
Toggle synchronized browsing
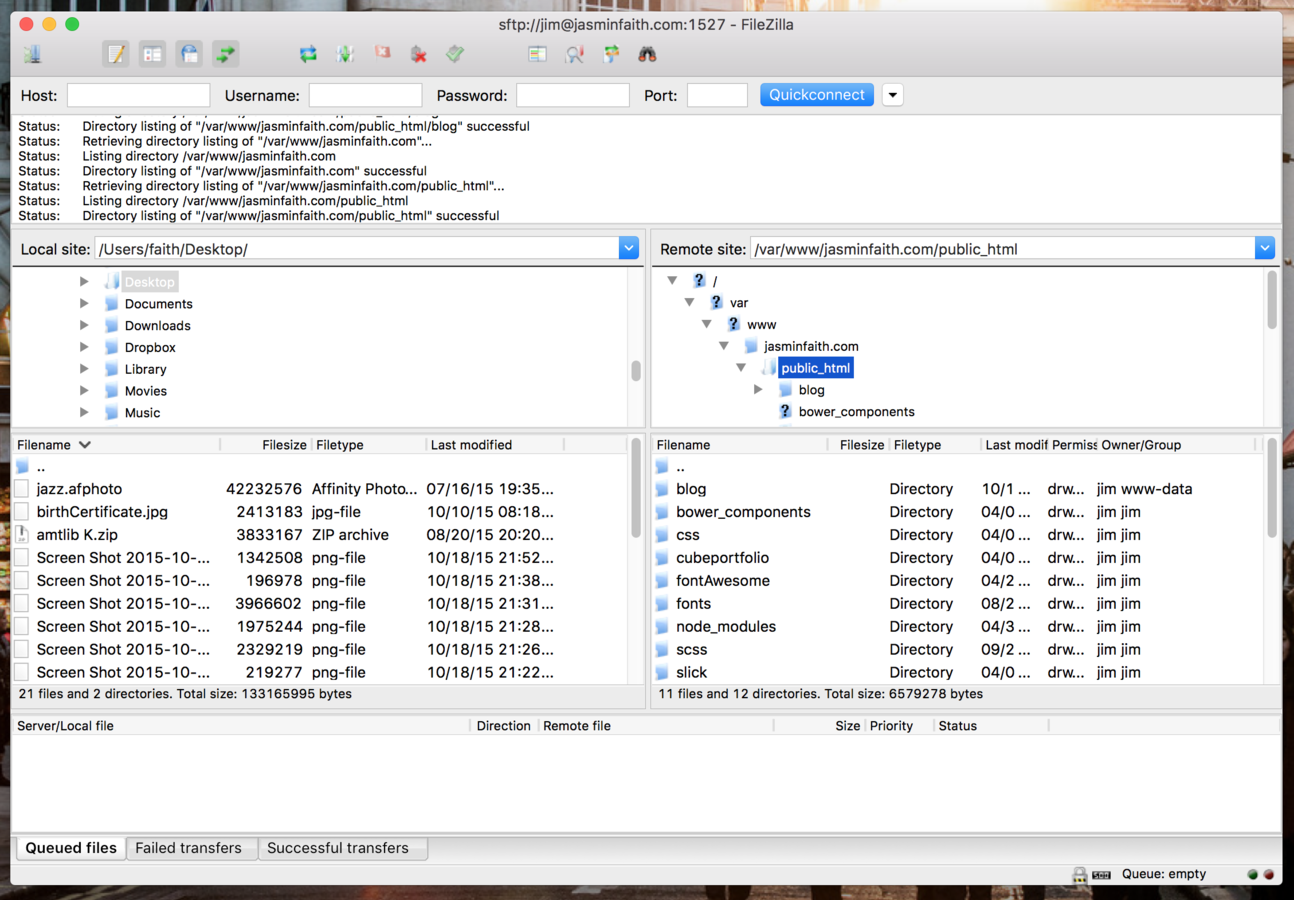[x=611, y=54]
